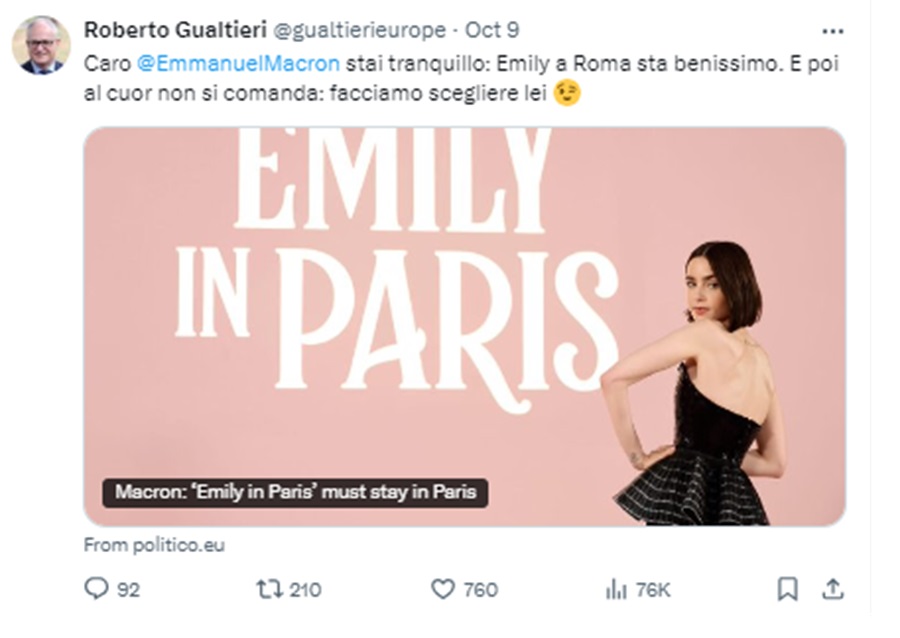Open the three-dot more options menu
The height and width of the screenshot is (638, 900).
coord(832,30)
